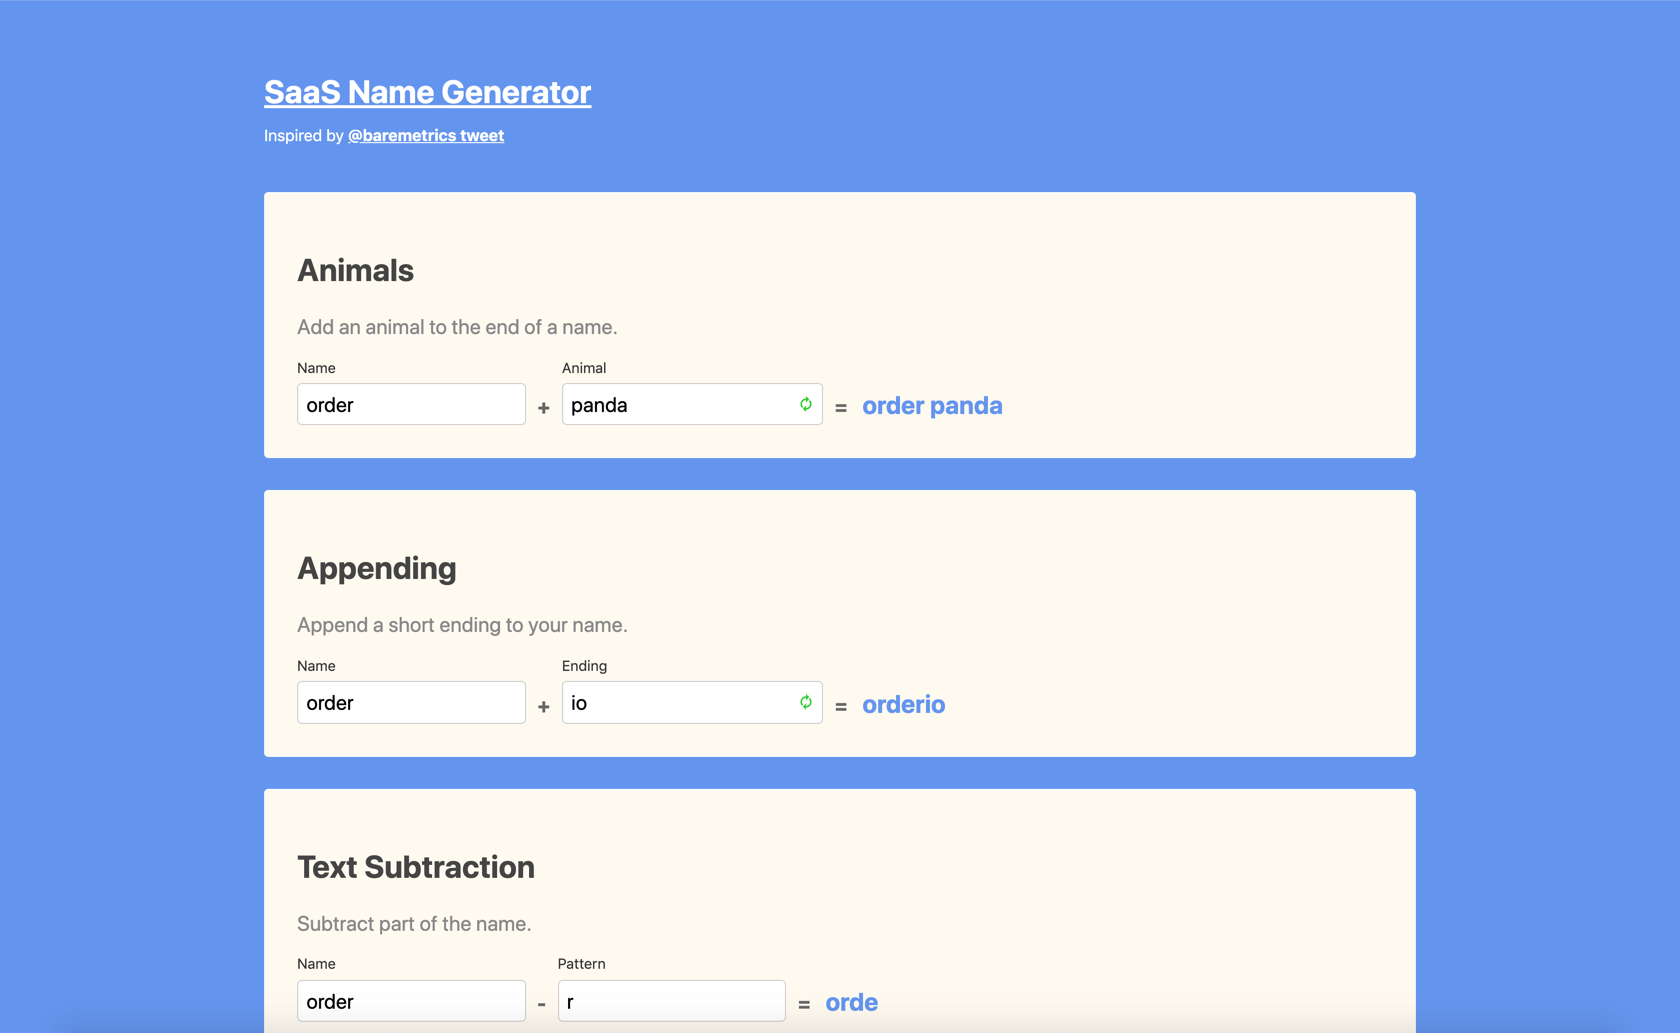Image resolution: width=1680 pixels, height=1033 pixels.
Task: Click the Name field in the Animals section
Action: [411, 404]
